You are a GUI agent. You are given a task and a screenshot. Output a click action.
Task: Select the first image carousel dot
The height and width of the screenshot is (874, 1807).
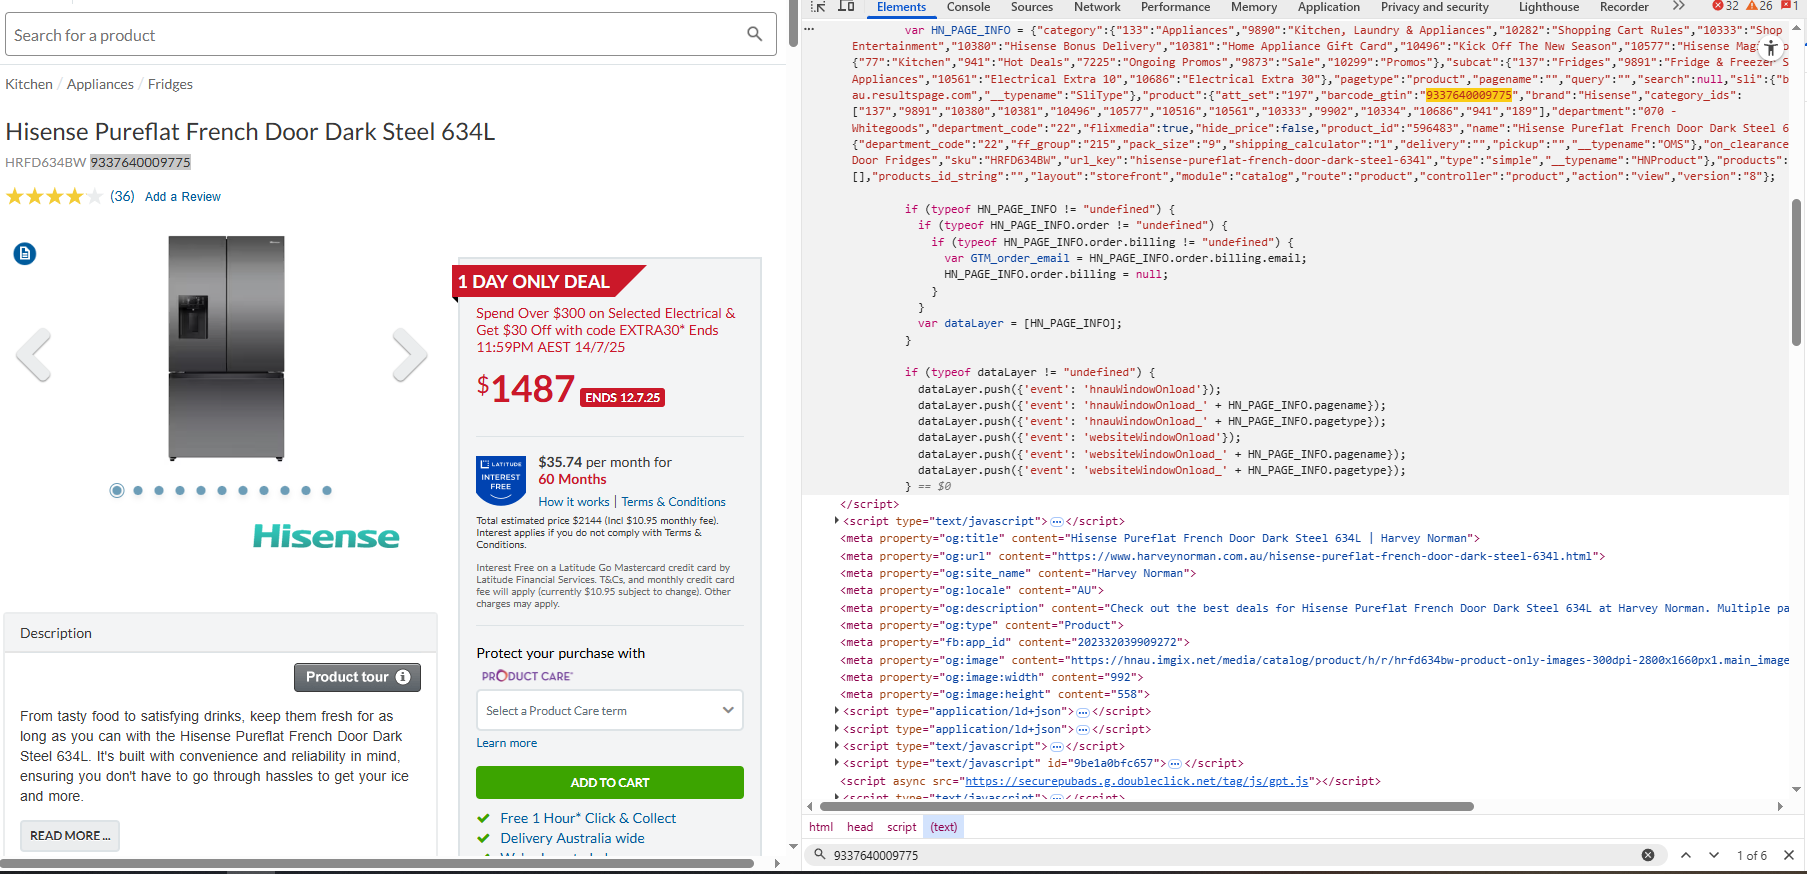click(x=117, y=490)
